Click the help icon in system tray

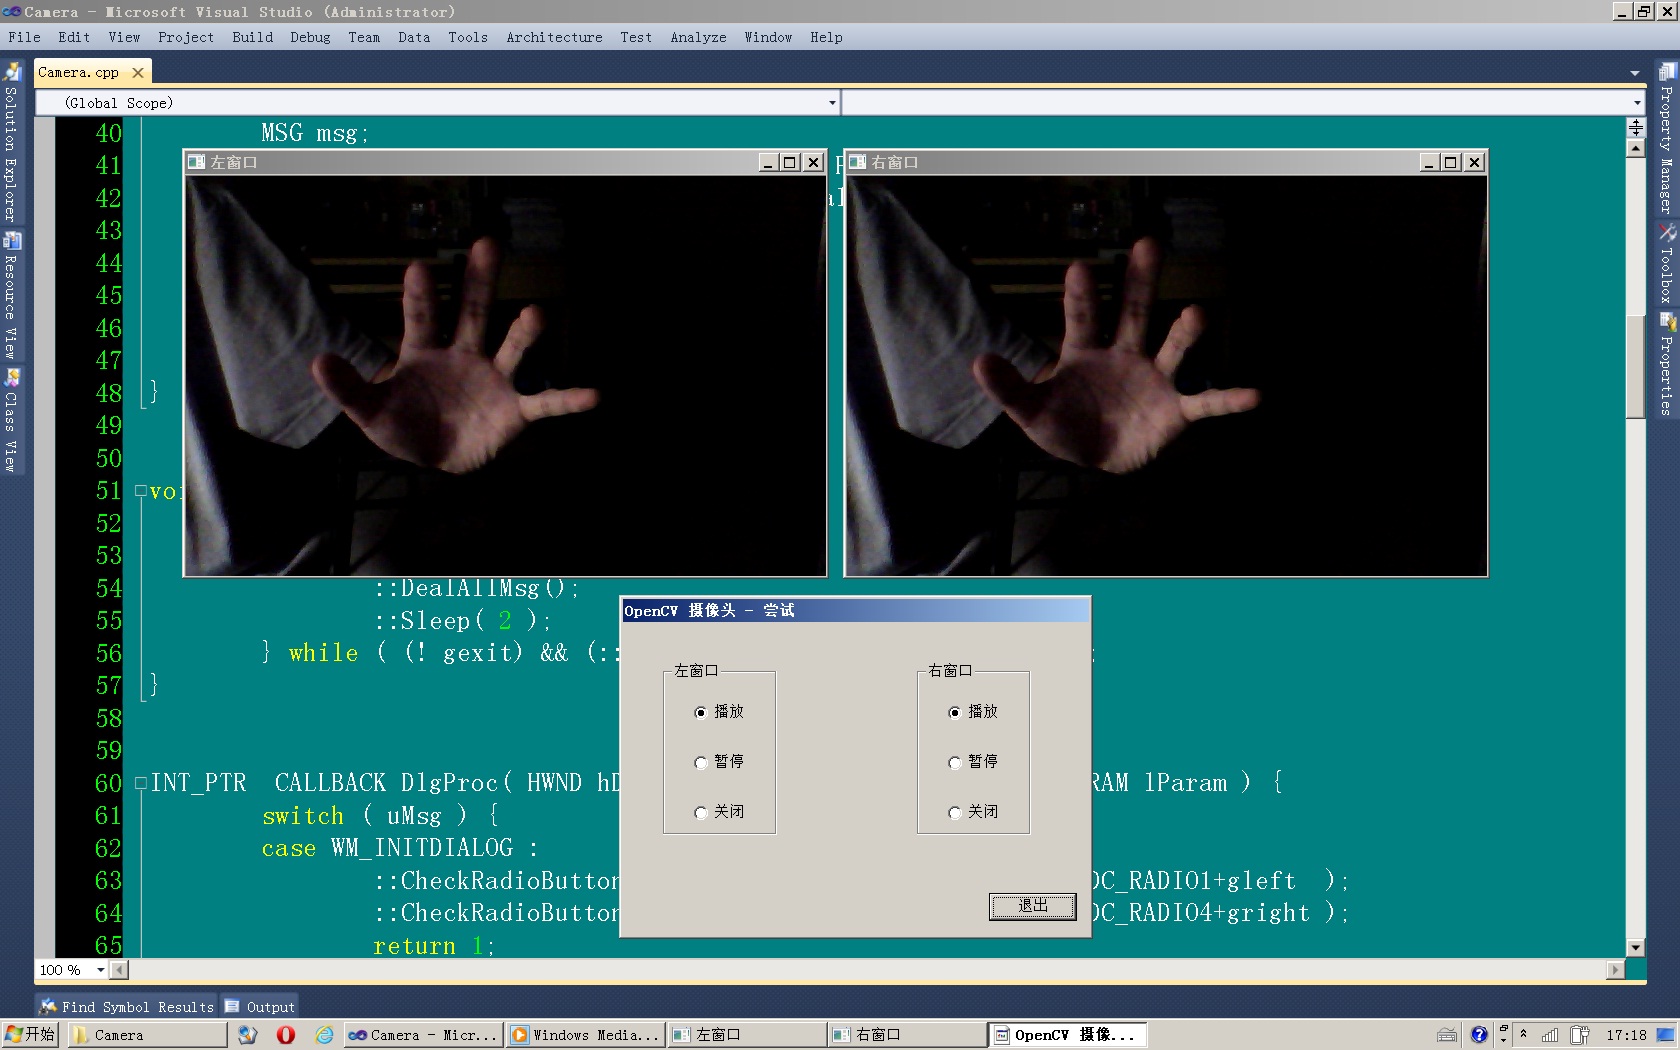click(x=1479, y=1035)
